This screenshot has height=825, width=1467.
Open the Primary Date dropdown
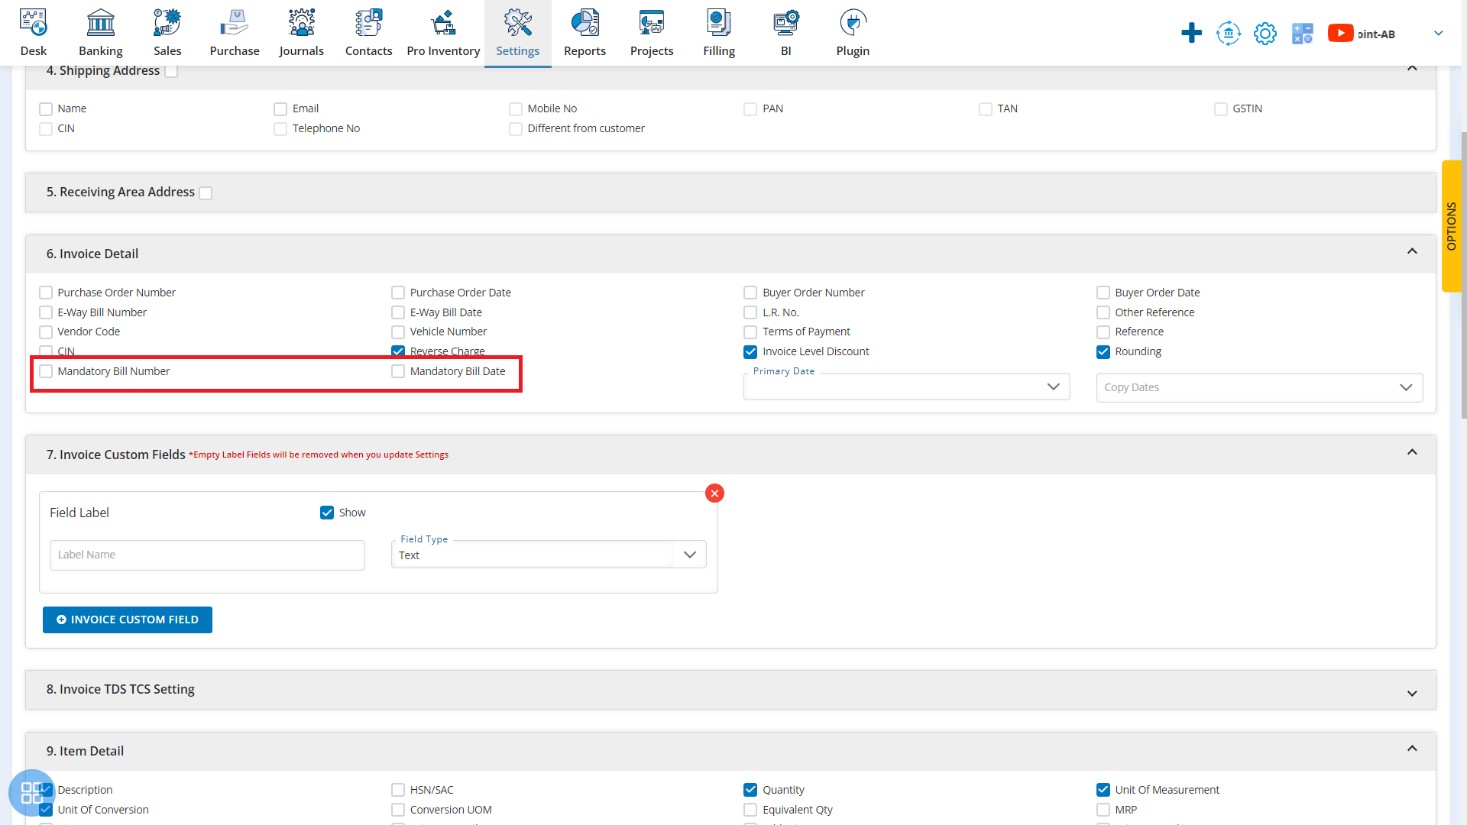pos(907,387)
